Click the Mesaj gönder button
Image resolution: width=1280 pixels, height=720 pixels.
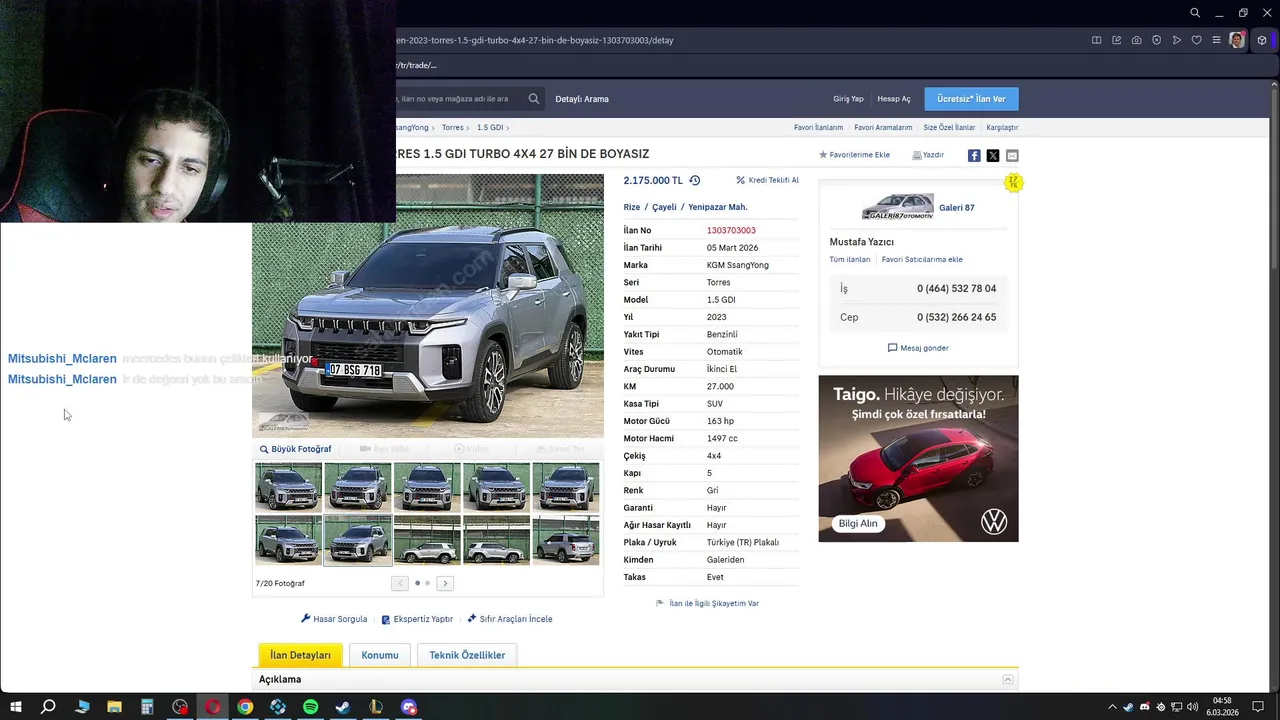[x=918, y=348]
